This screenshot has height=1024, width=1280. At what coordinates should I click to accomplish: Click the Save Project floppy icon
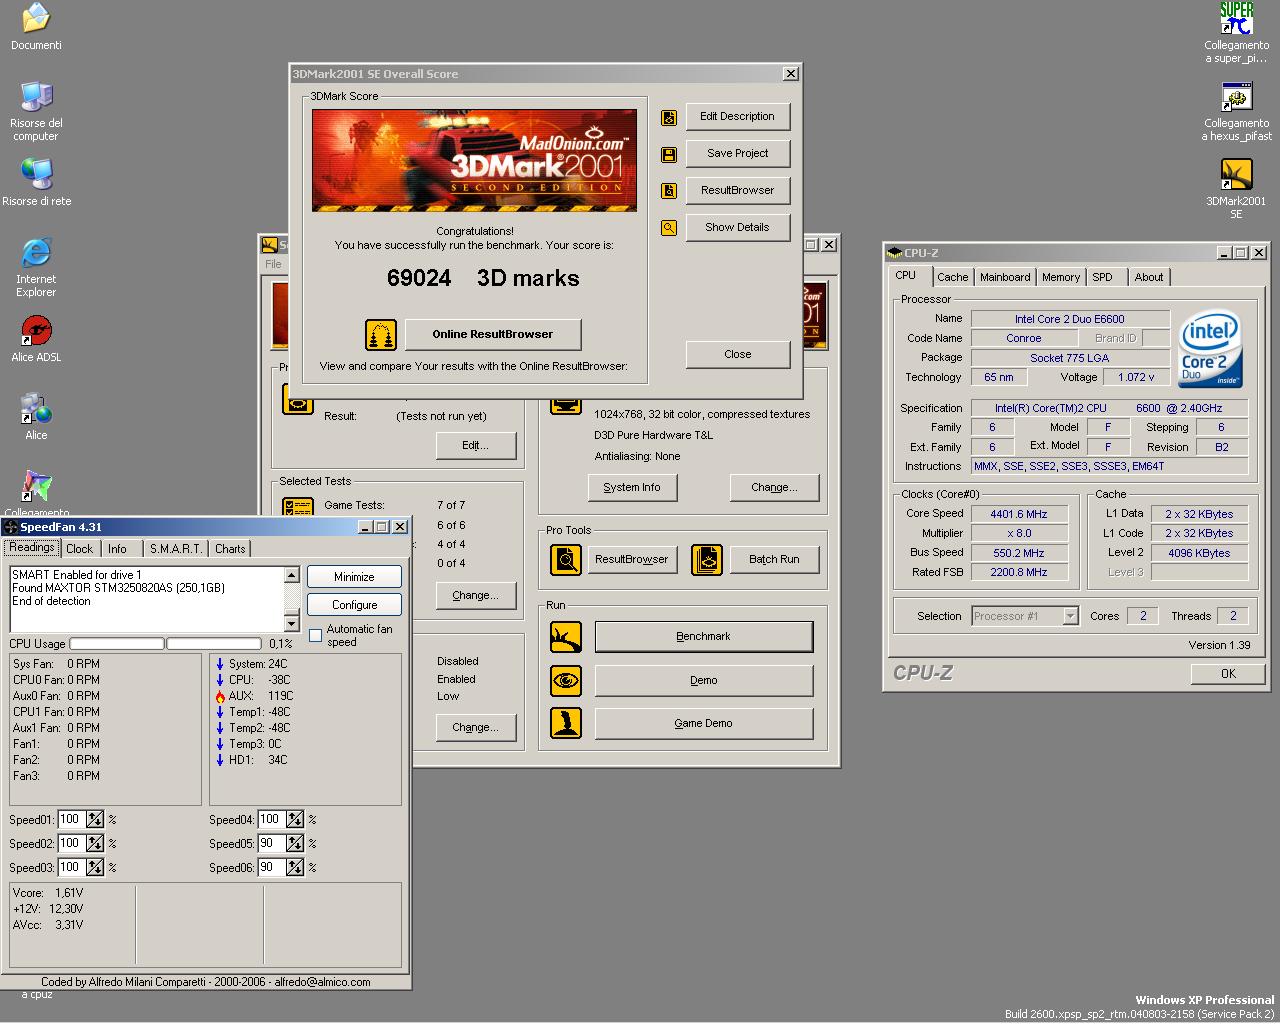point(669,154)
